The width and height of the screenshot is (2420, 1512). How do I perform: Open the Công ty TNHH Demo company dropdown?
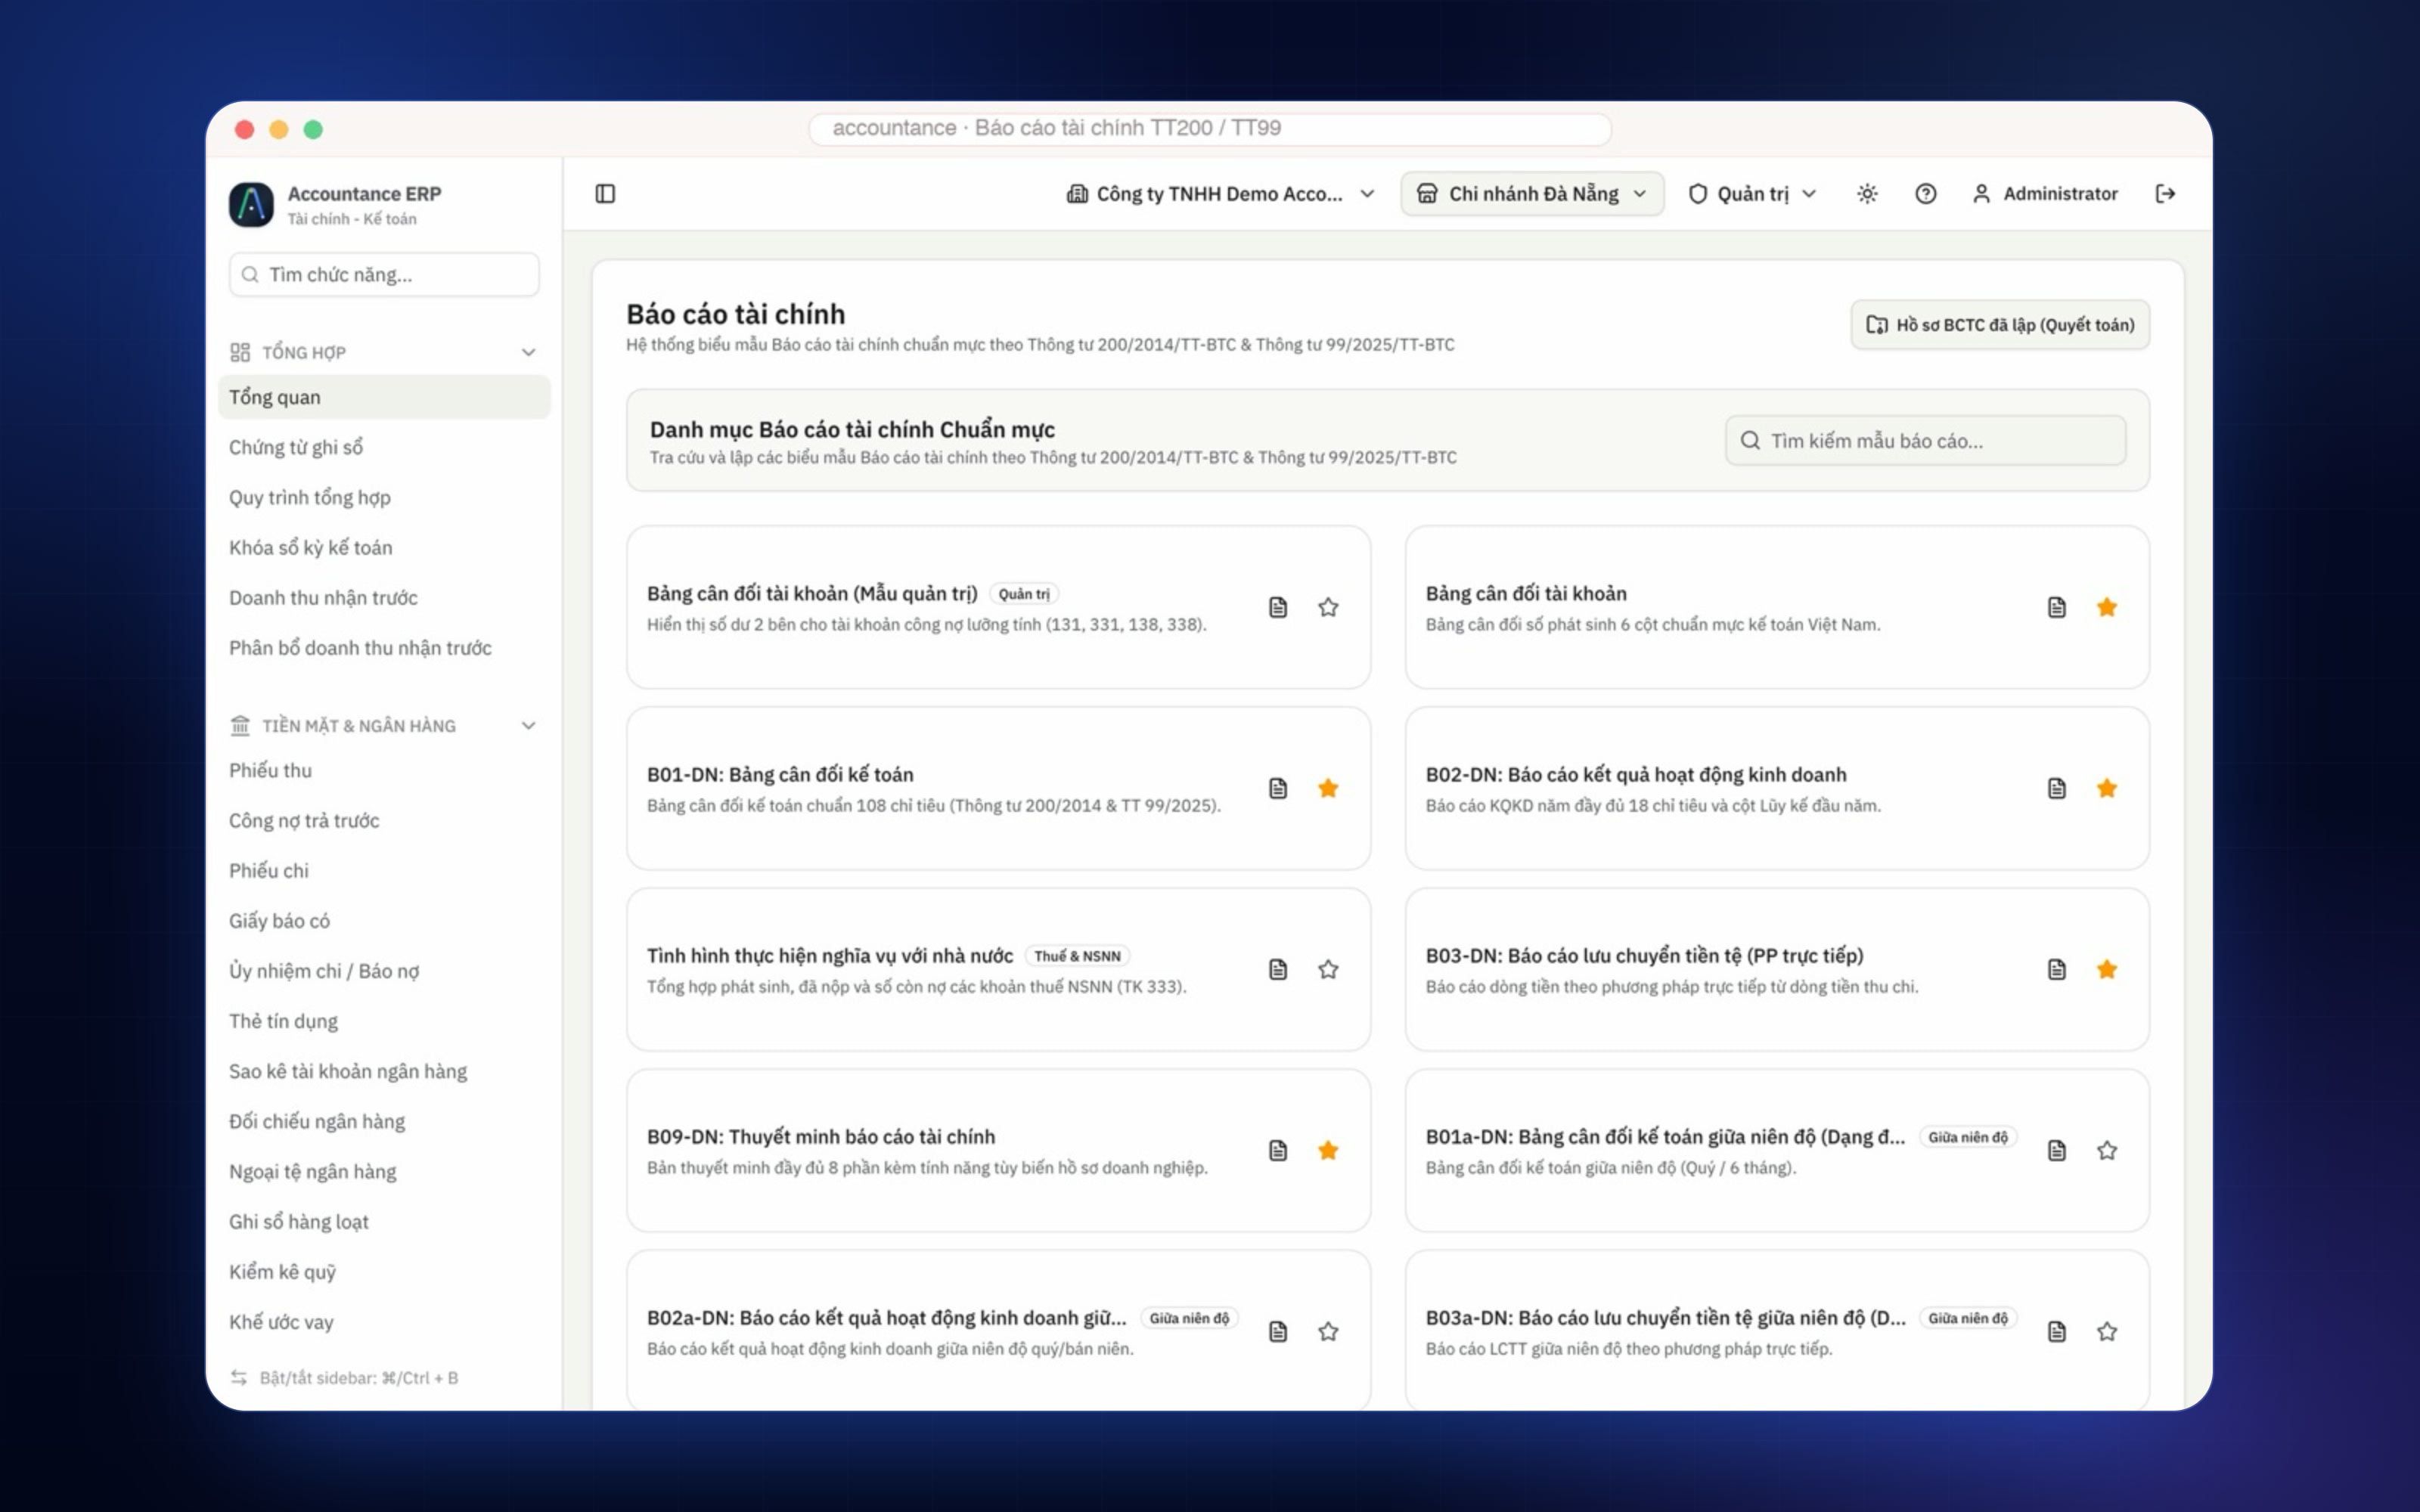pyautogui.click(x=1221, y=193)
